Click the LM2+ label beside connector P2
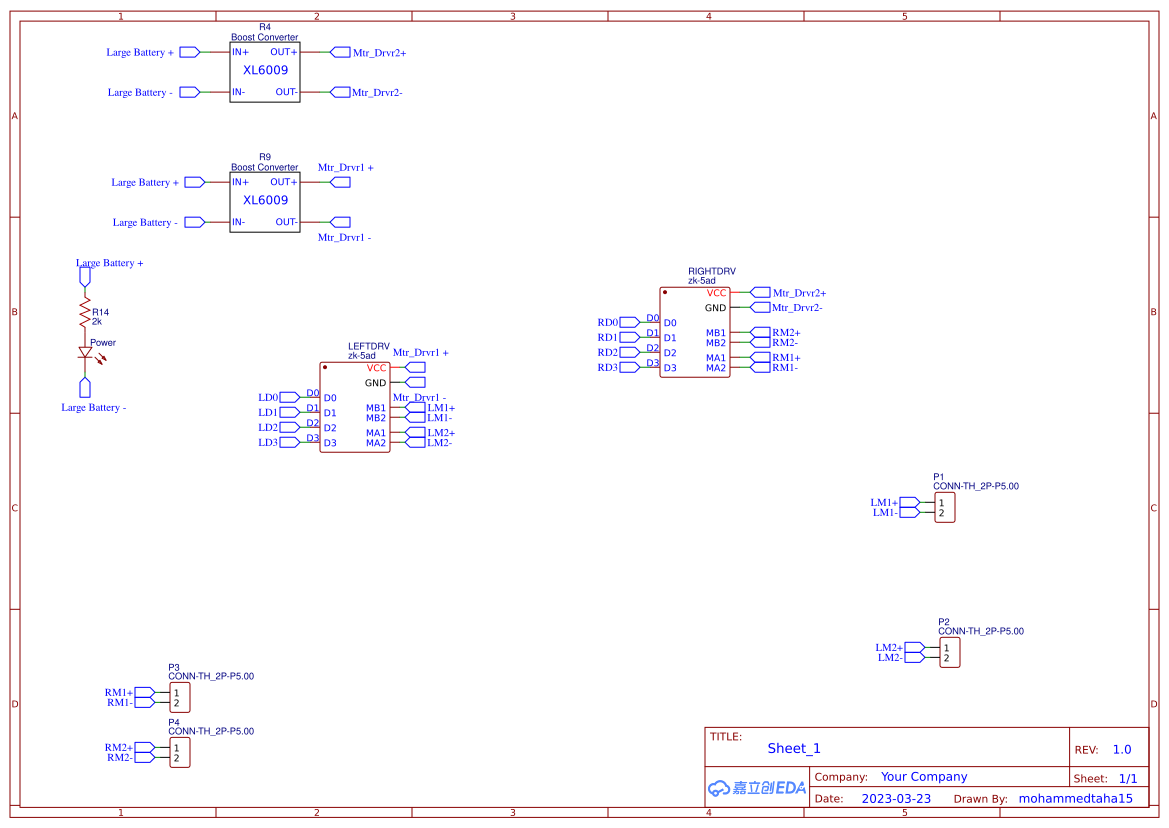Screen dimensions: 1169x828 889,648
